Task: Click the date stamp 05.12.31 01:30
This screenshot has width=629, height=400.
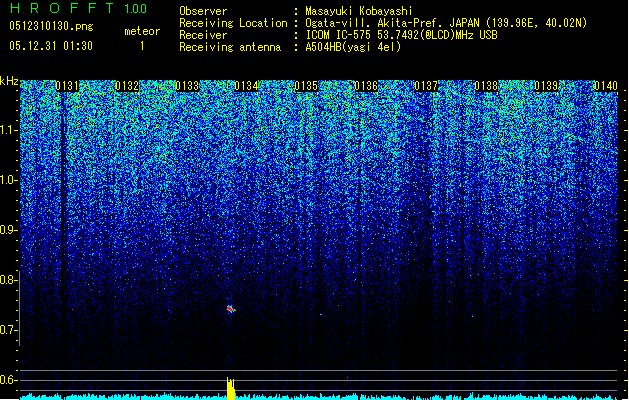Action: (51, 46)
